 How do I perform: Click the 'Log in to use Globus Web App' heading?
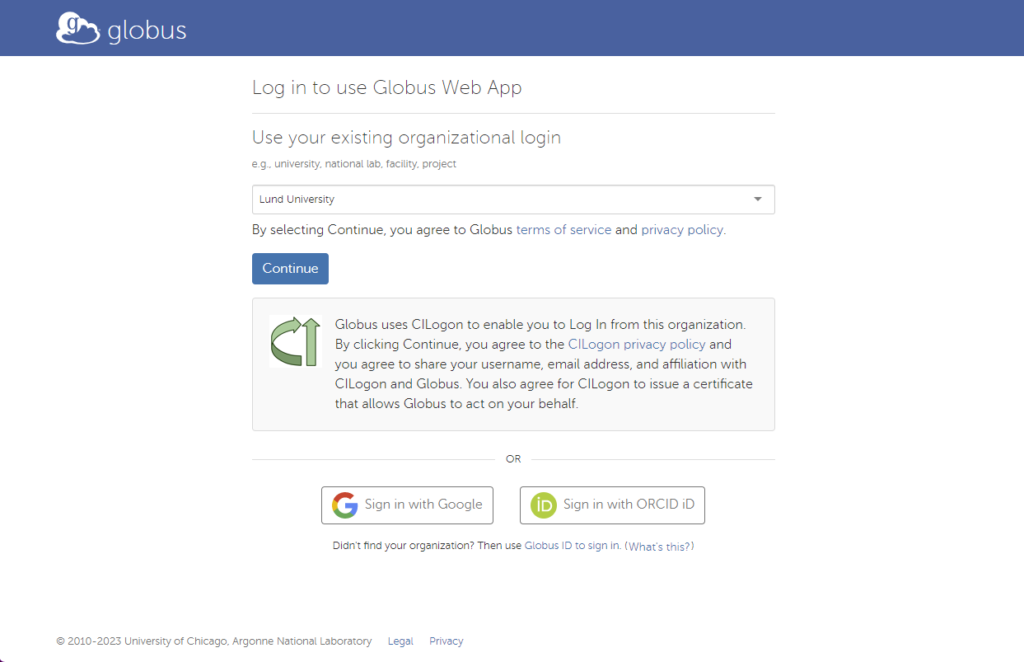point(387,87)
